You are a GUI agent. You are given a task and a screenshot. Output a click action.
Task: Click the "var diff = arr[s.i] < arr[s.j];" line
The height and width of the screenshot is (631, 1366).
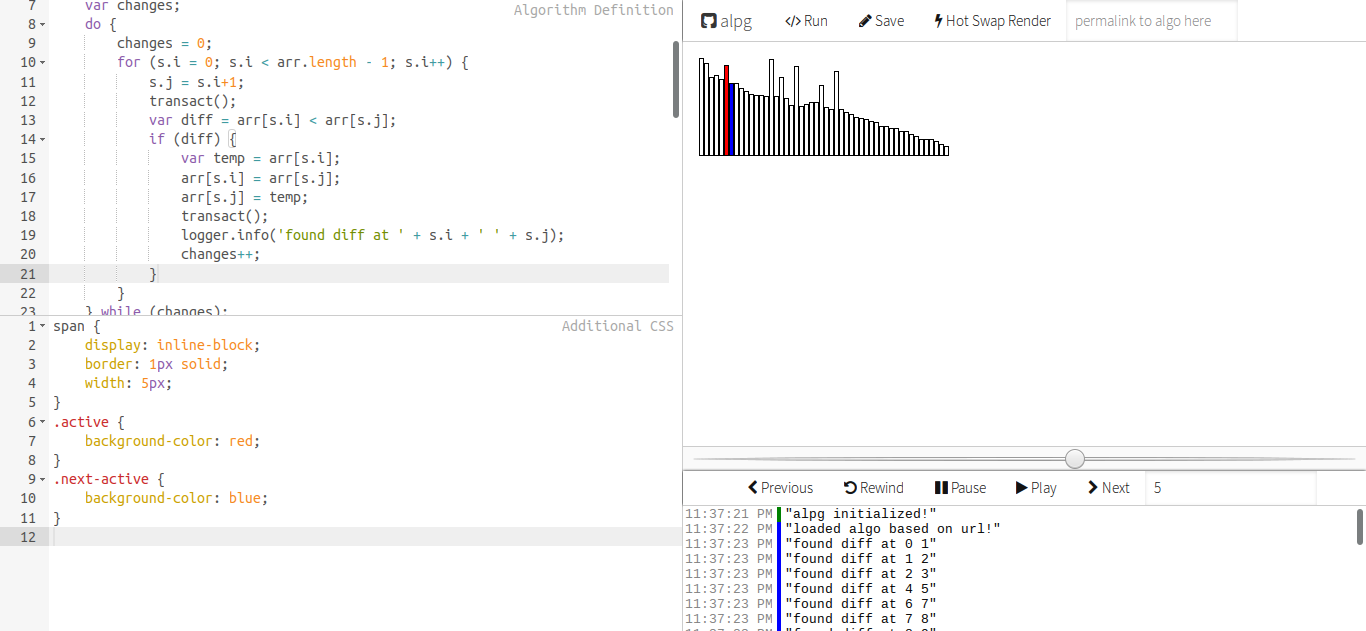click(273, 121)
